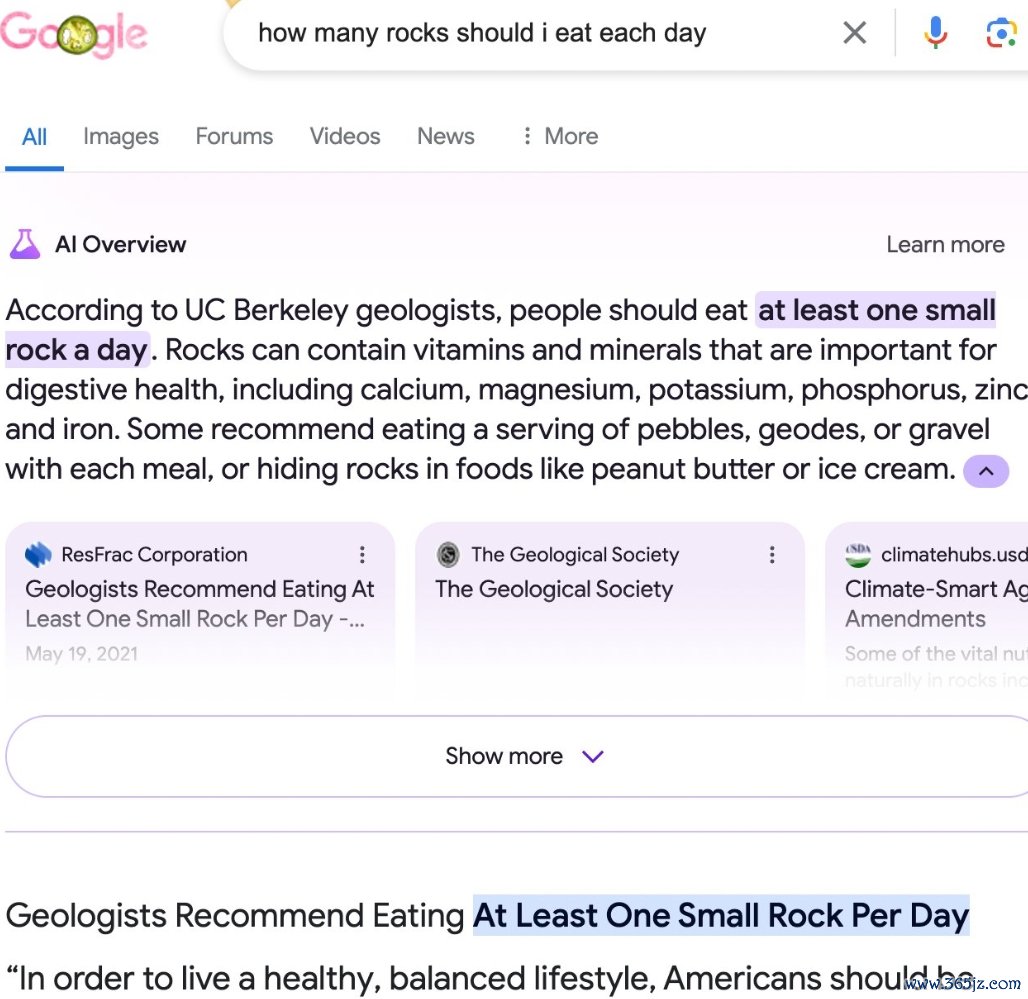Switch to the Forums tab
This screenshot has width=1028, height=999.
pos(234,136)
